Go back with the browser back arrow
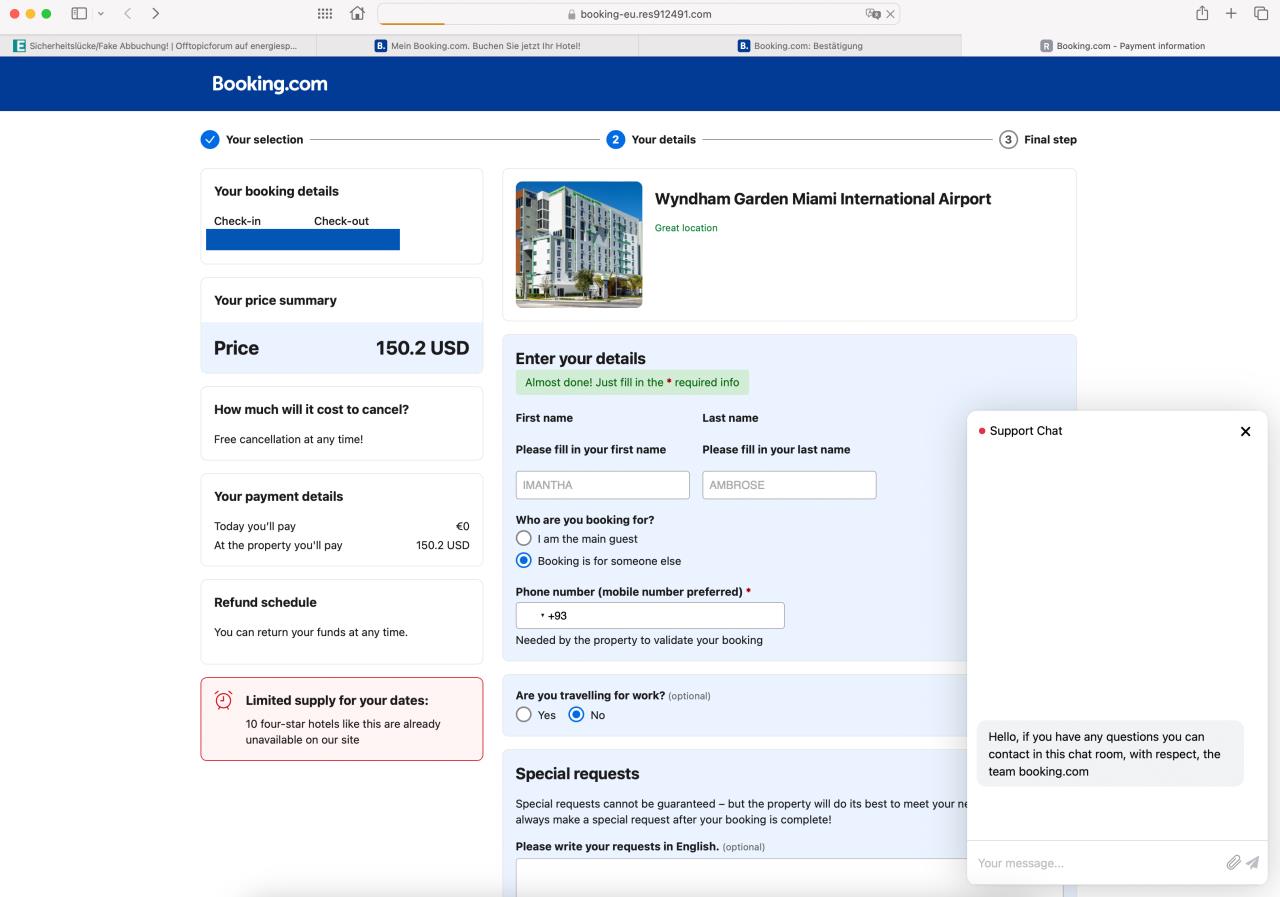This screenshot has width=1280, height=897. (128, 14)
